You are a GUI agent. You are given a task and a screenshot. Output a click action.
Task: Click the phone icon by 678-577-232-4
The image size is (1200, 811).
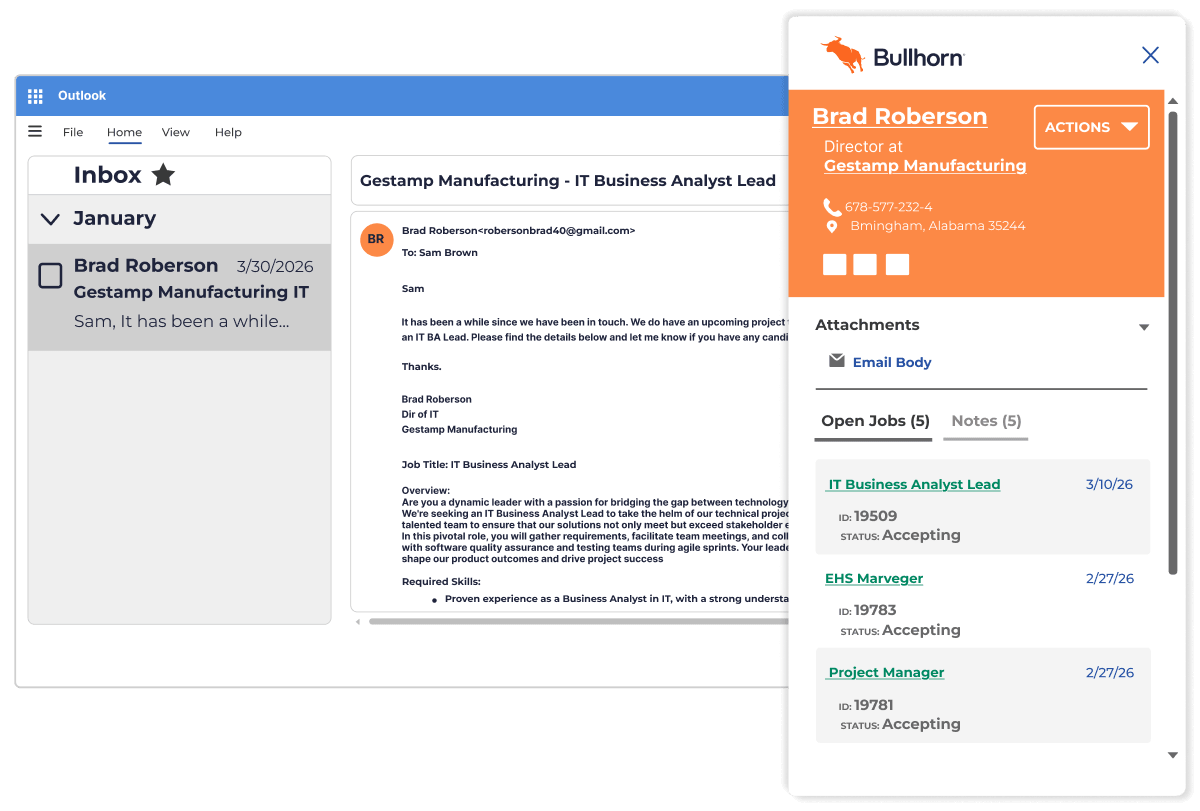[x=832, y=207]
